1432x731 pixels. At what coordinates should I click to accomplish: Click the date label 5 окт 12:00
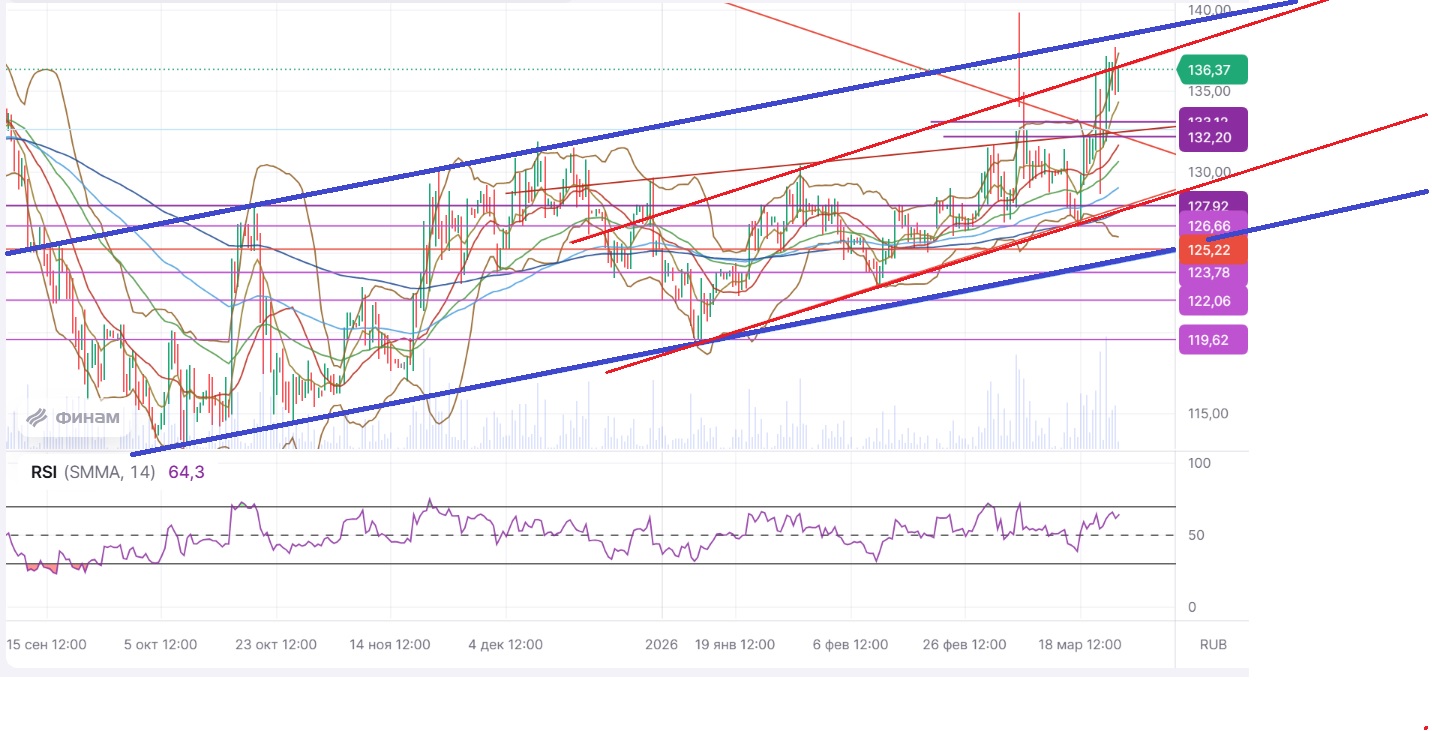coord(160,645)
